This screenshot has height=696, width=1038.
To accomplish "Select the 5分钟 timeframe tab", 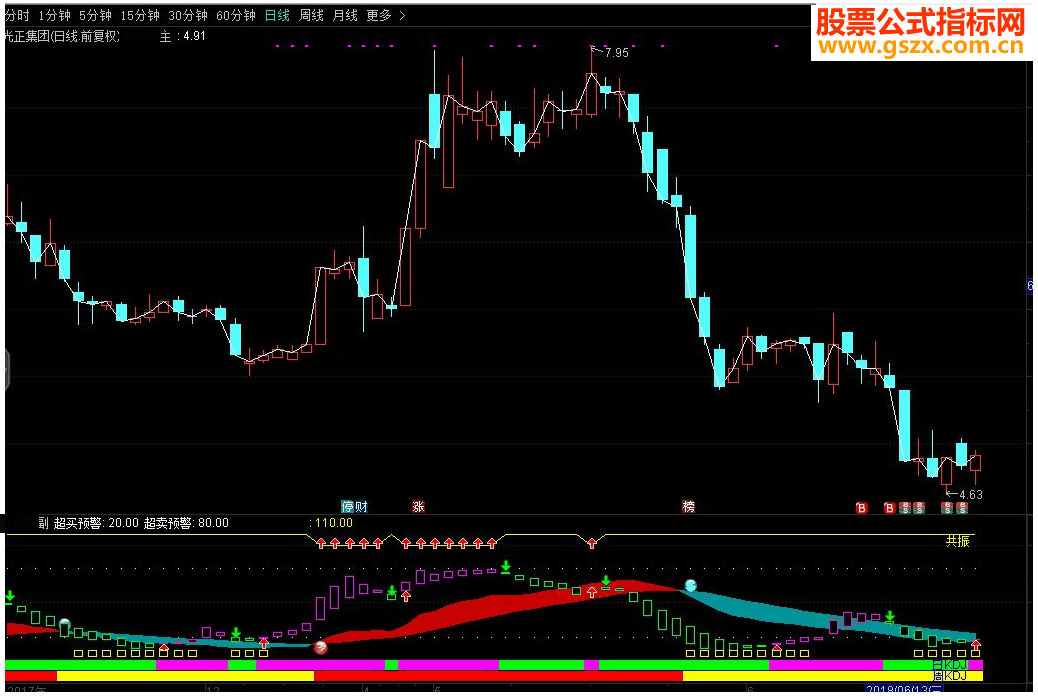I will click(x=95, y=15).
